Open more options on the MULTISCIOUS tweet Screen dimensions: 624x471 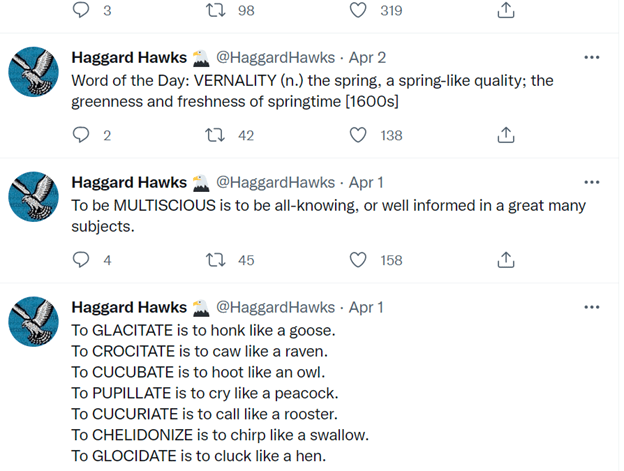[592, 182]
